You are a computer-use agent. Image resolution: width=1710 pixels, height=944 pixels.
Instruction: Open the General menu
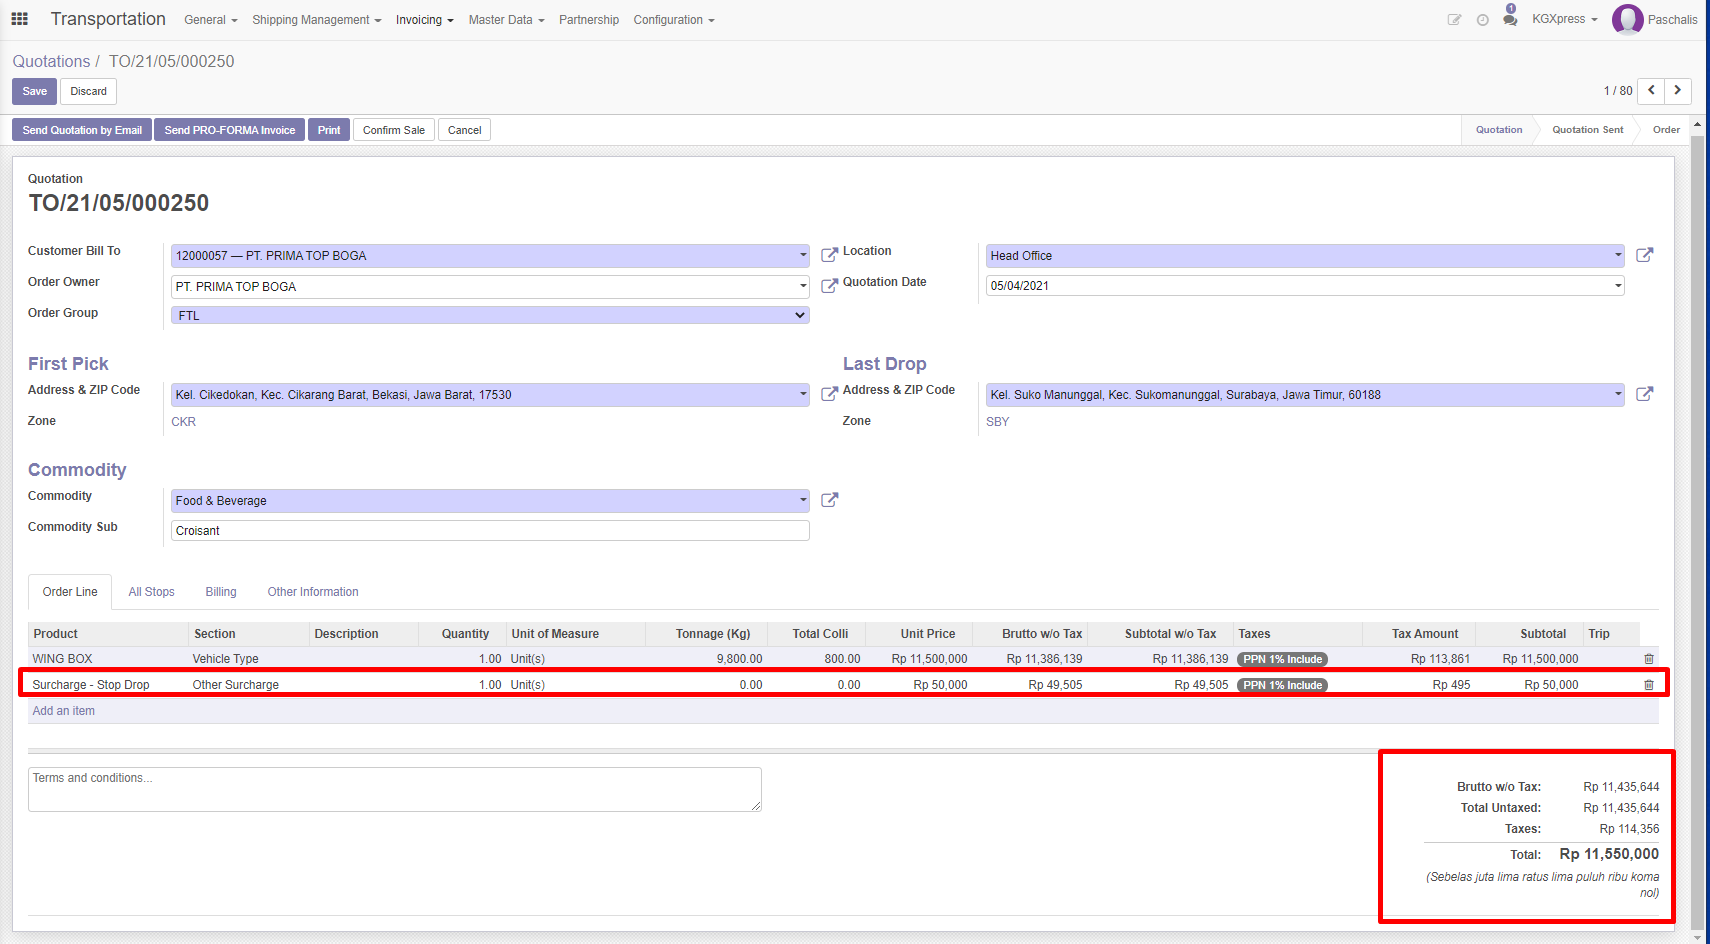(x=210, y=20)
